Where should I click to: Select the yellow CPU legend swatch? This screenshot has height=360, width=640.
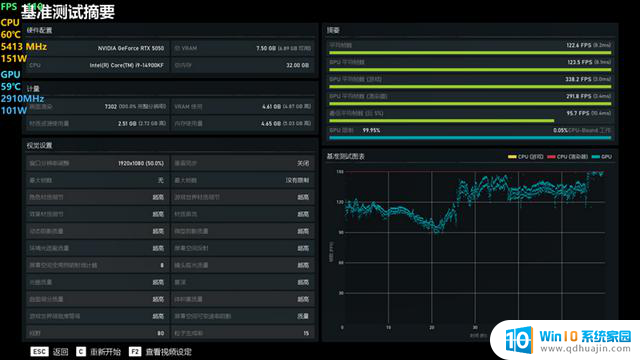coord(512,157)
